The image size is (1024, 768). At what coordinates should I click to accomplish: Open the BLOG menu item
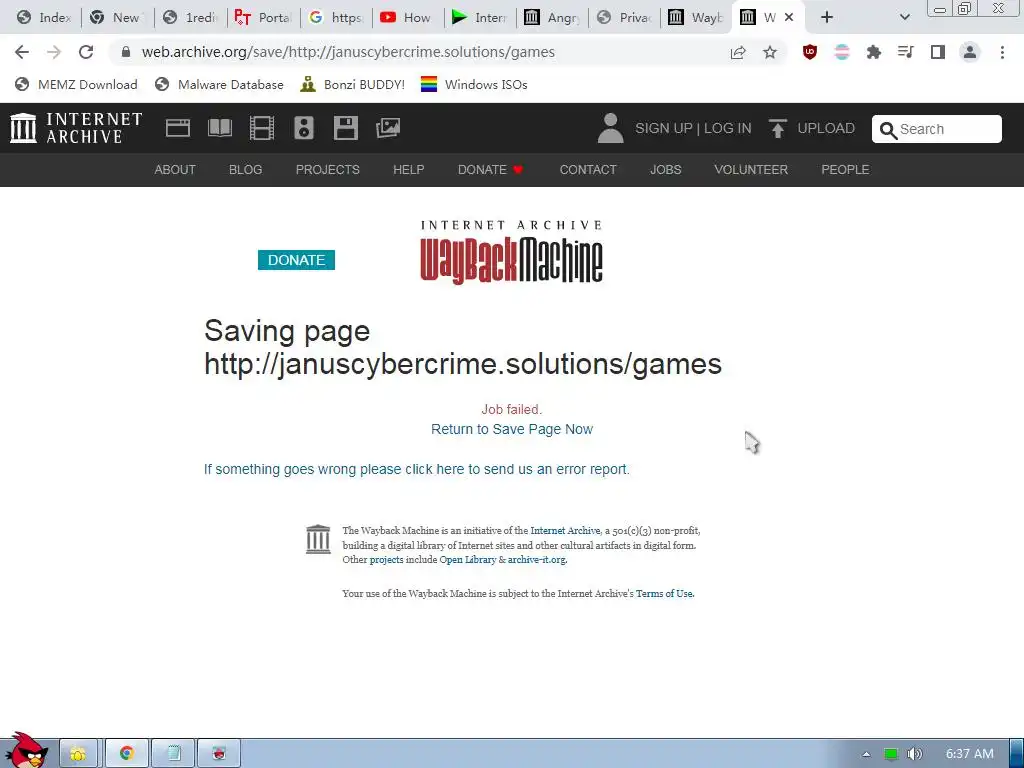(x=246, y=170)
